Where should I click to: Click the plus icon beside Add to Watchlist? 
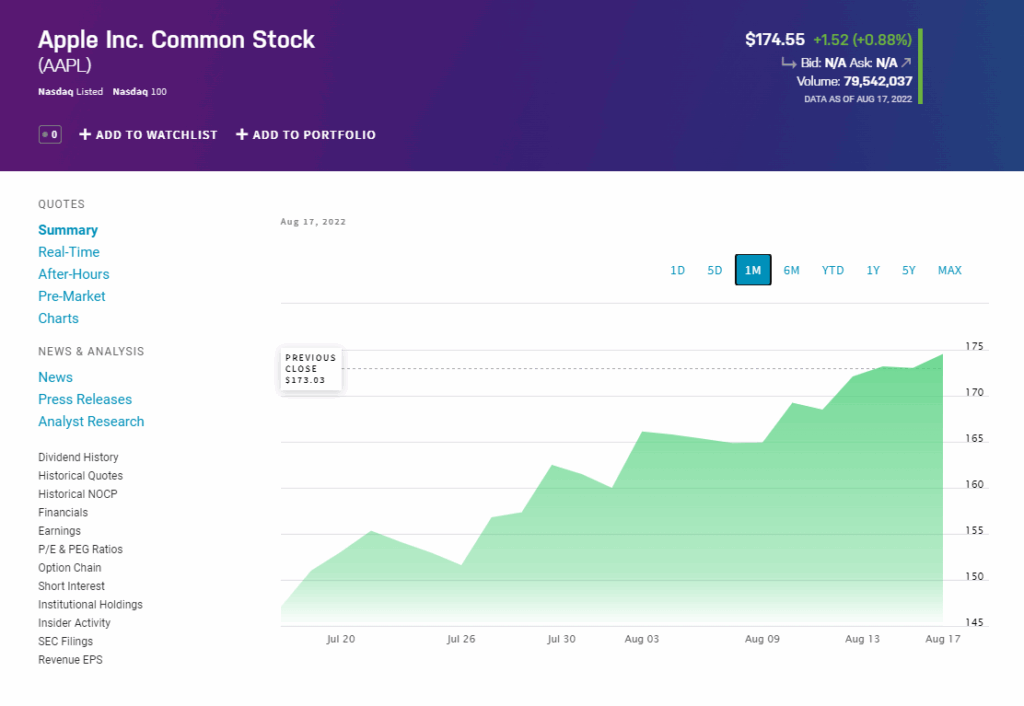coord(85,135)
